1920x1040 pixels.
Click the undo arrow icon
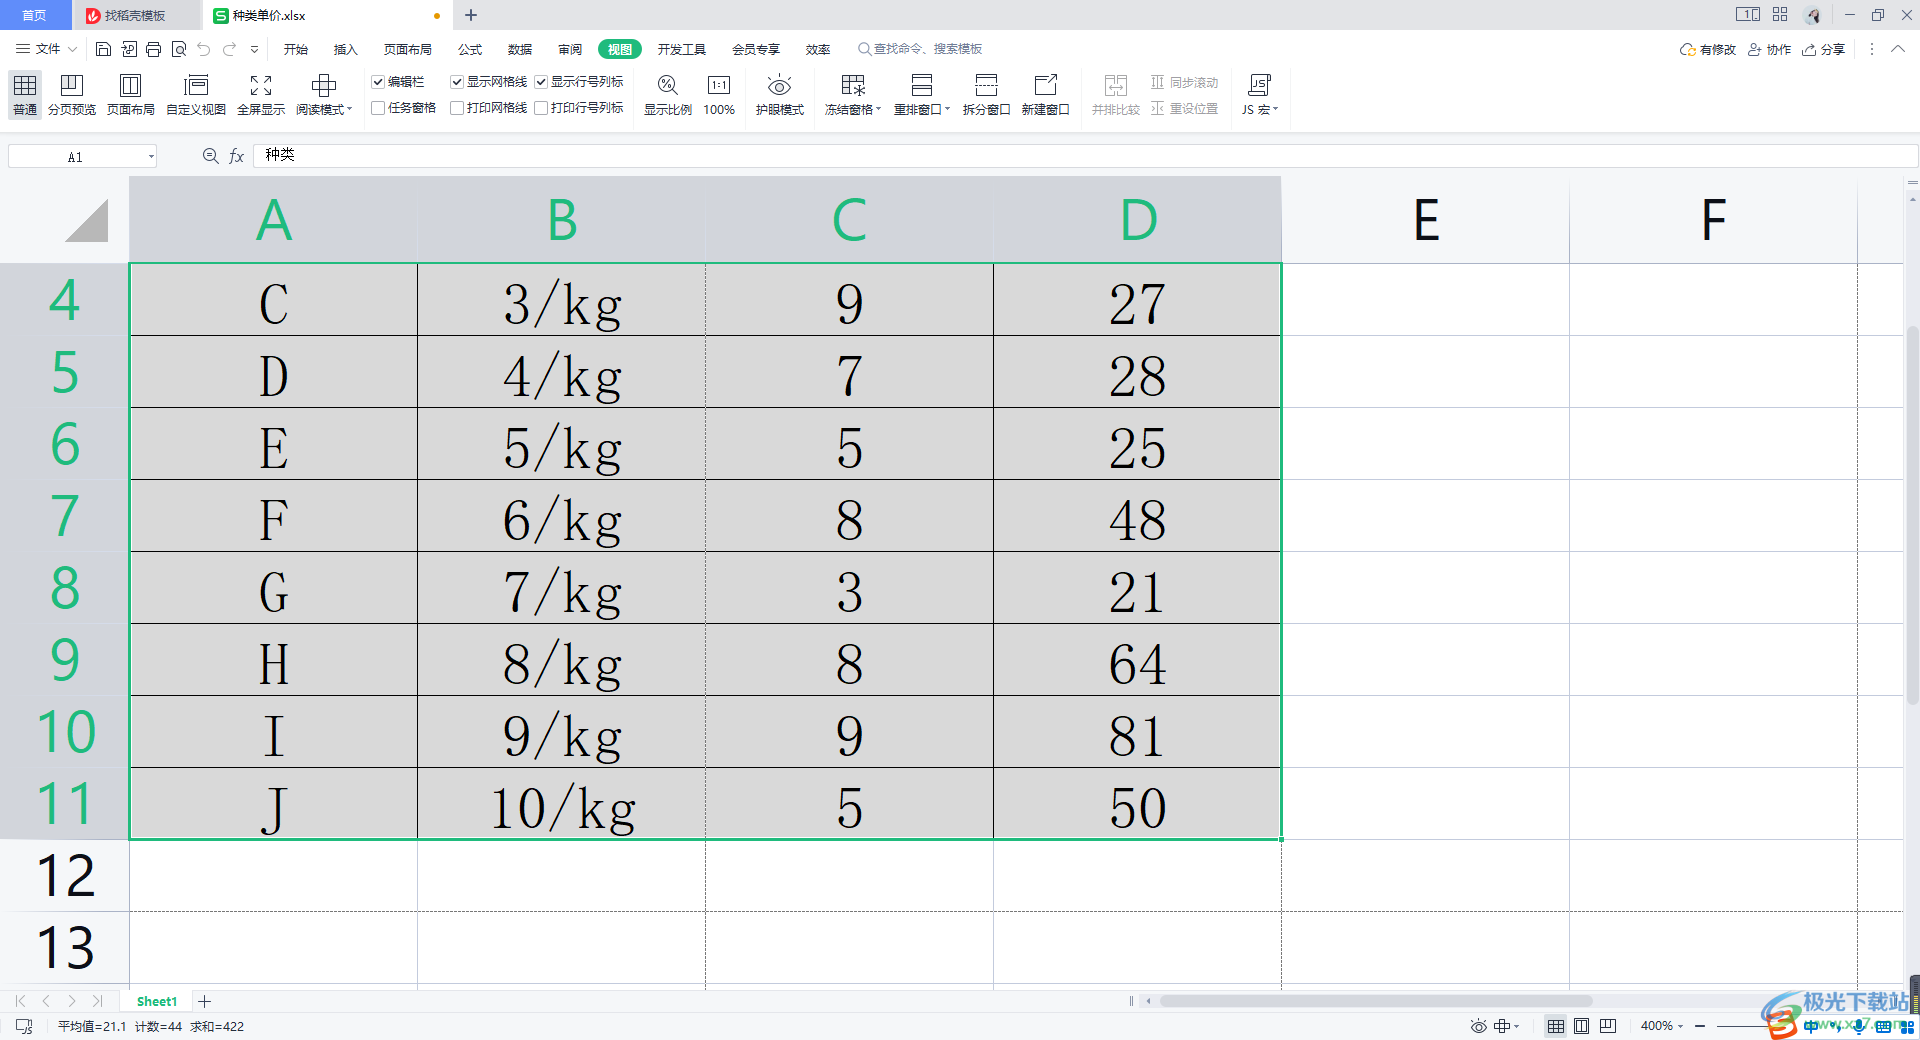click(204, 49)
